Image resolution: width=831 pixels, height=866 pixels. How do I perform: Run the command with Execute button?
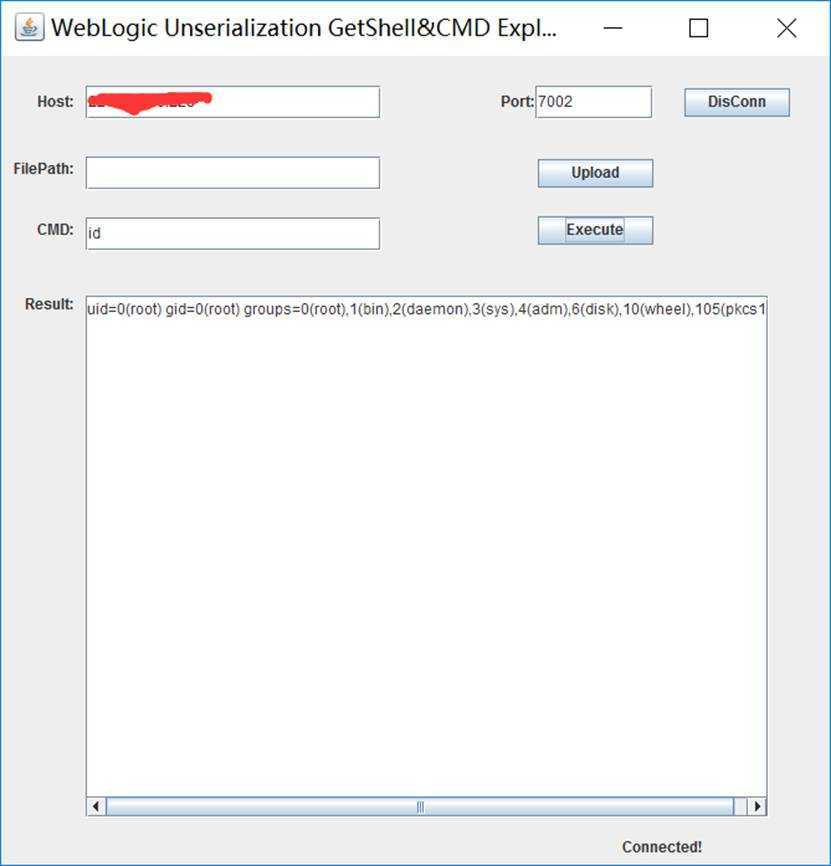pyautogui.click(x=595, y=230)
